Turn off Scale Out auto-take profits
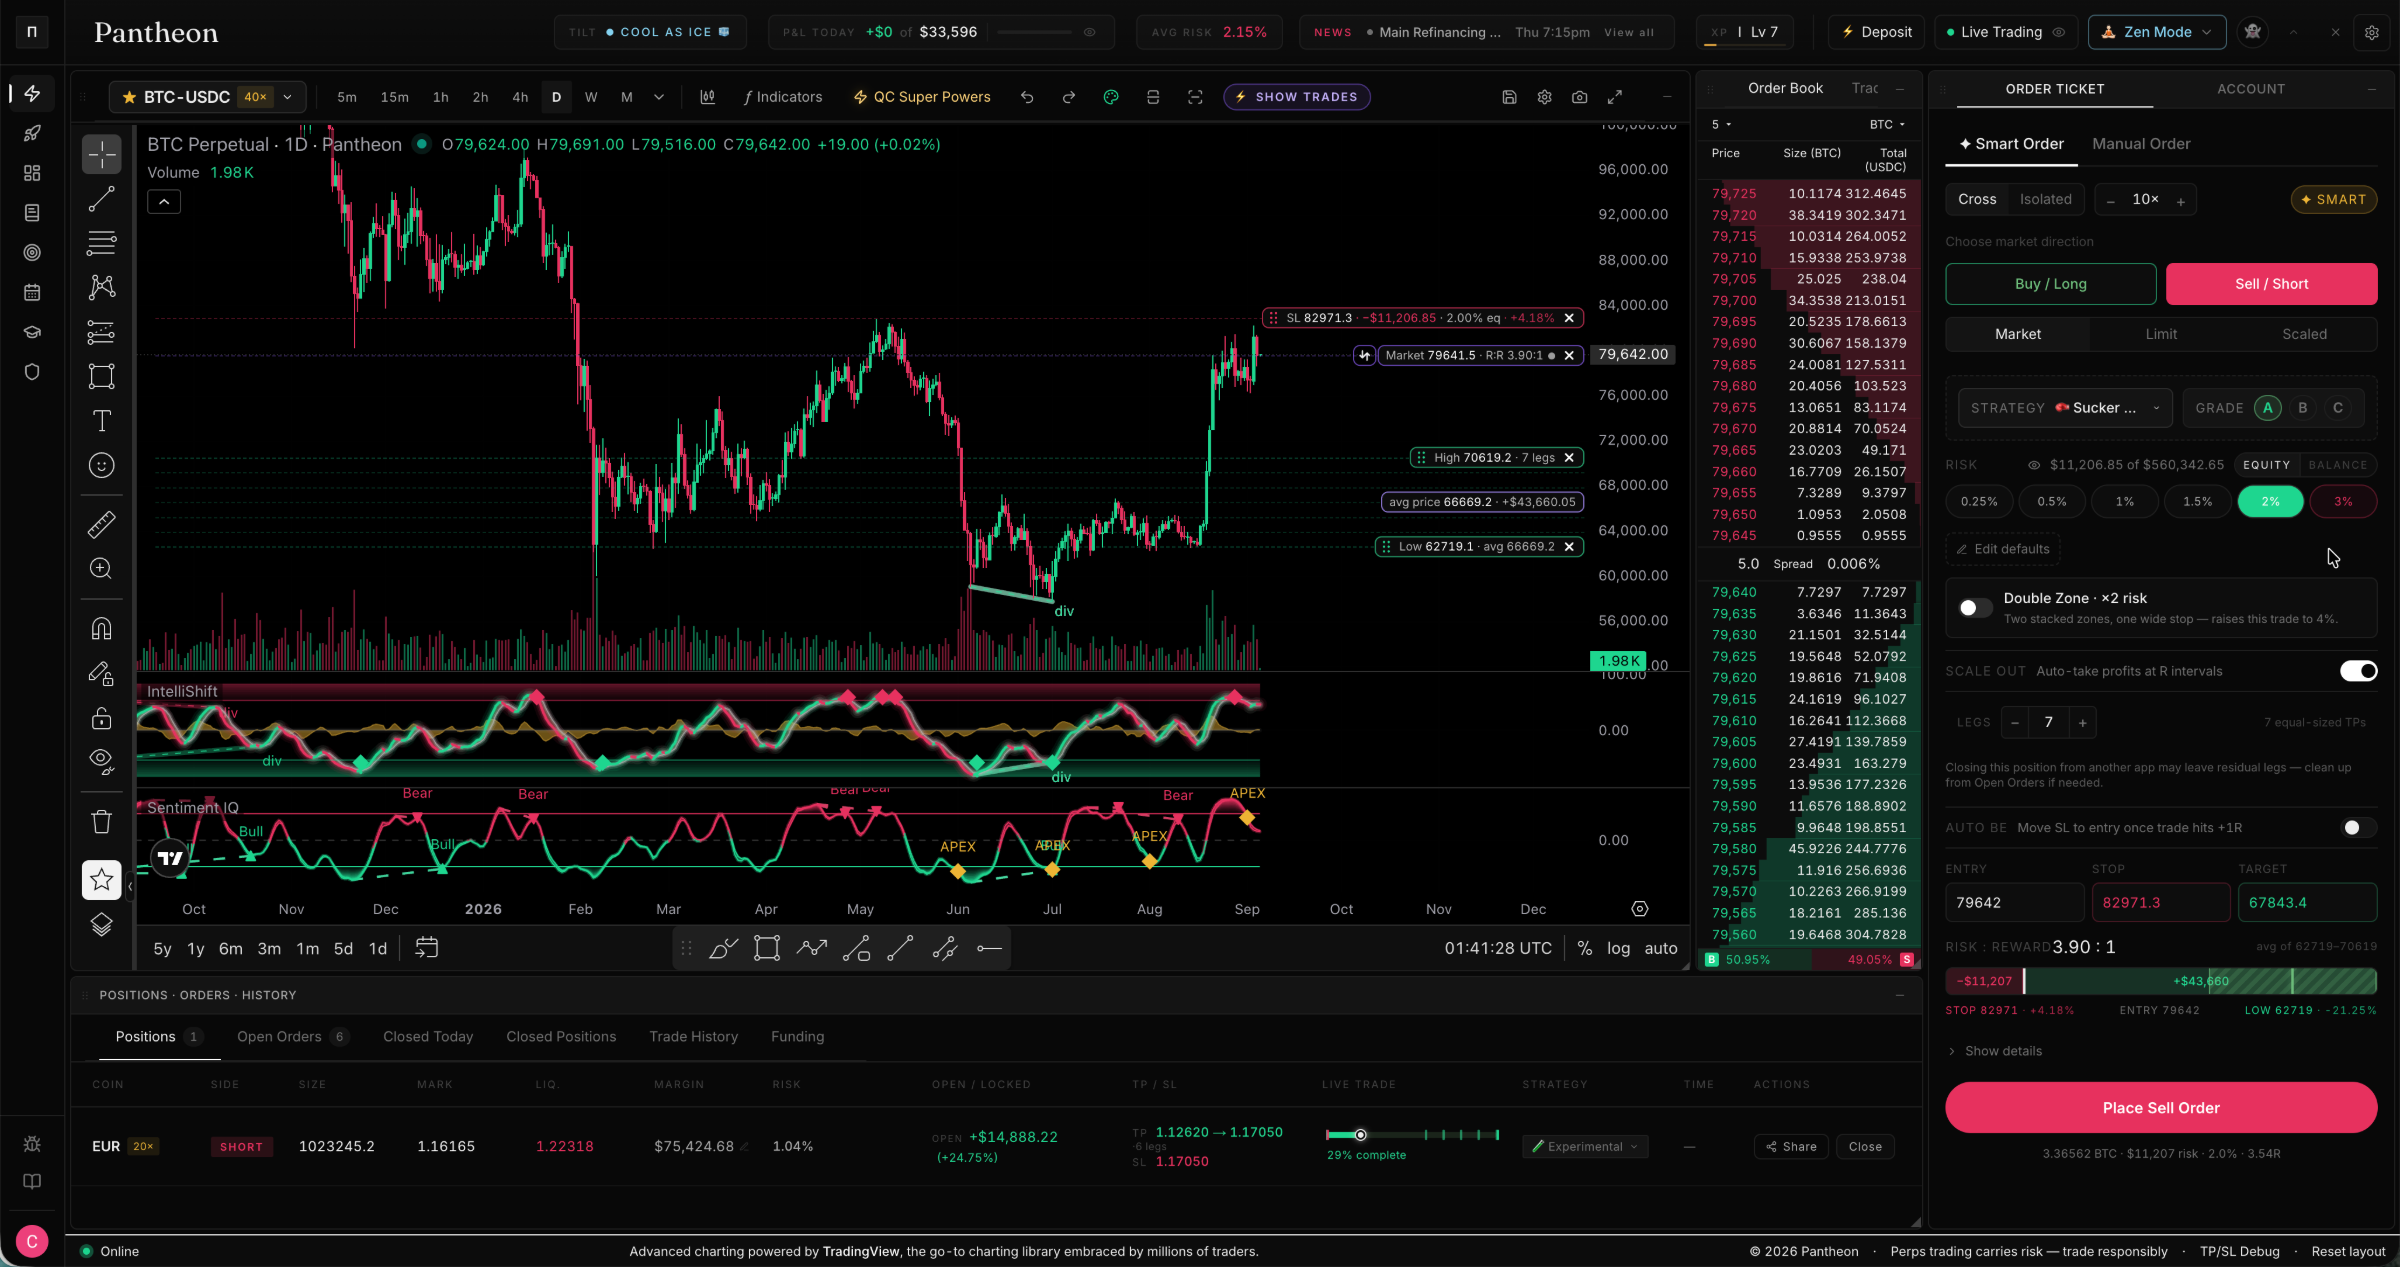This screenshot has width=2400, height=1267. point(2358,671)
